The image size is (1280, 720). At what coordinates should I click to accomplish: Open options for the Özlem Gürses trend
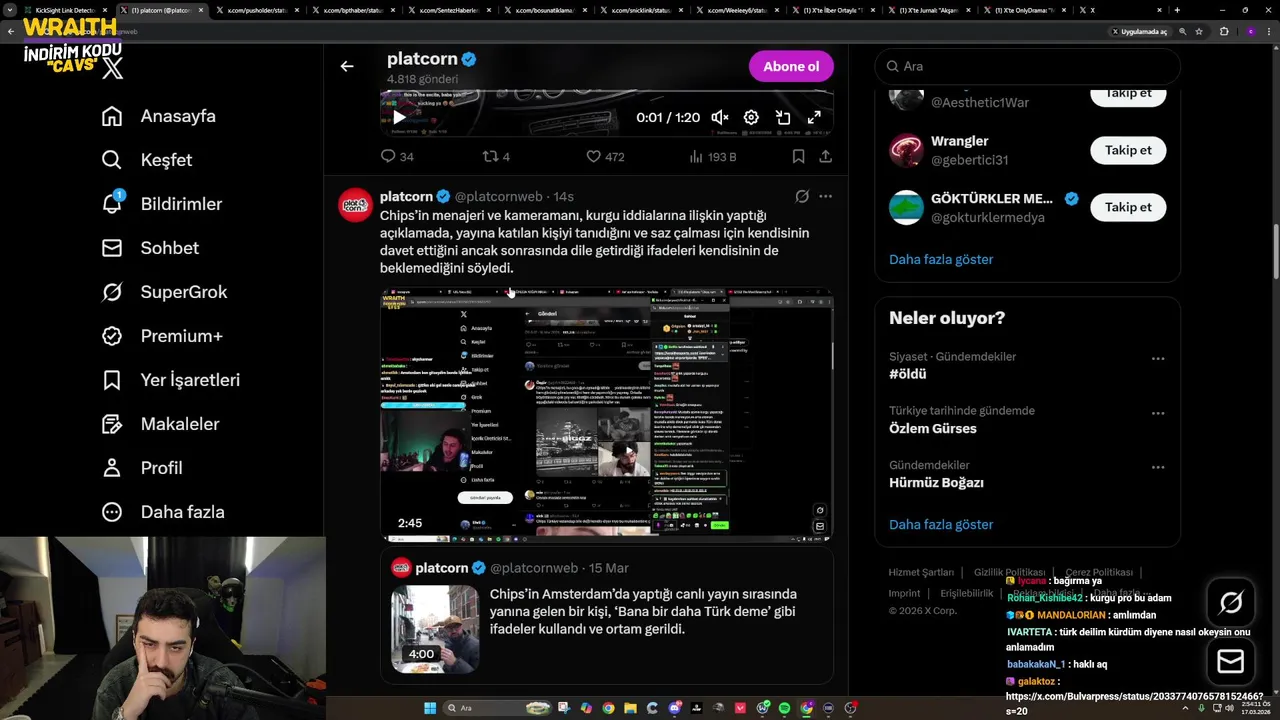[x=1158, y=412]
